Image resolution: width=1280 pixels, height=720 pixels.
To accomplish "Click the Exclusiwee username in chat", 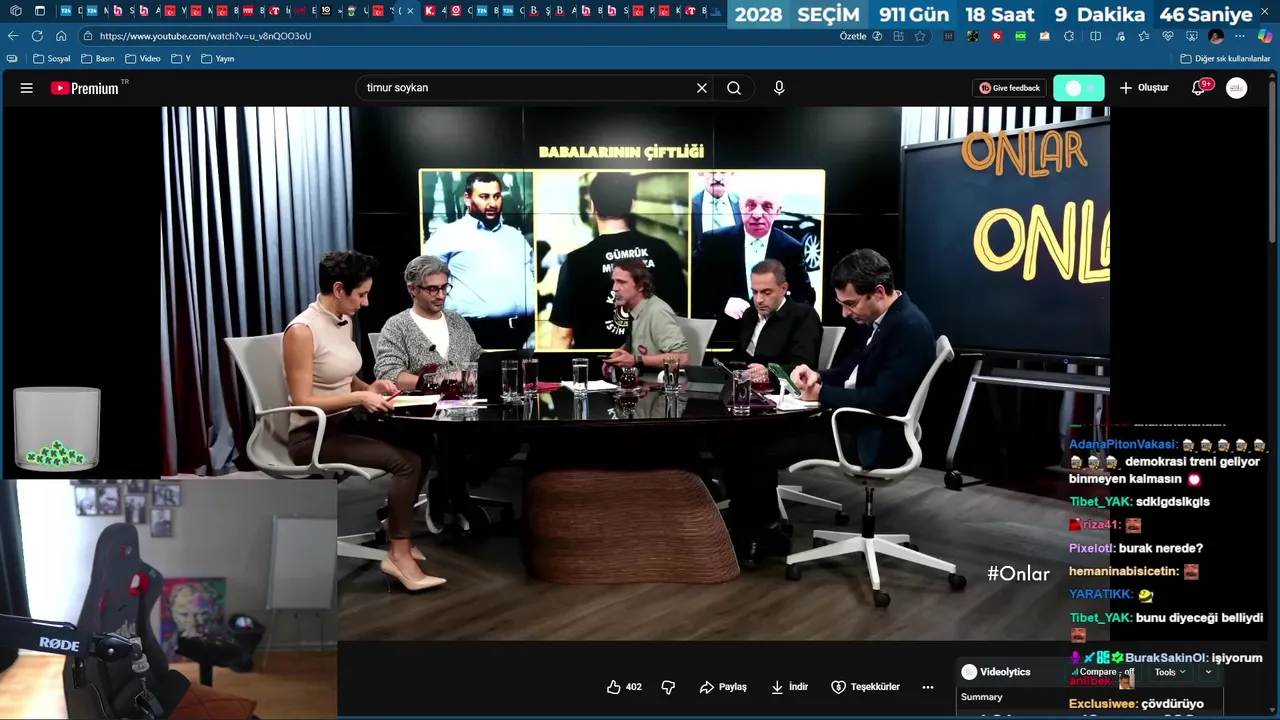I will click(1103, 704).
